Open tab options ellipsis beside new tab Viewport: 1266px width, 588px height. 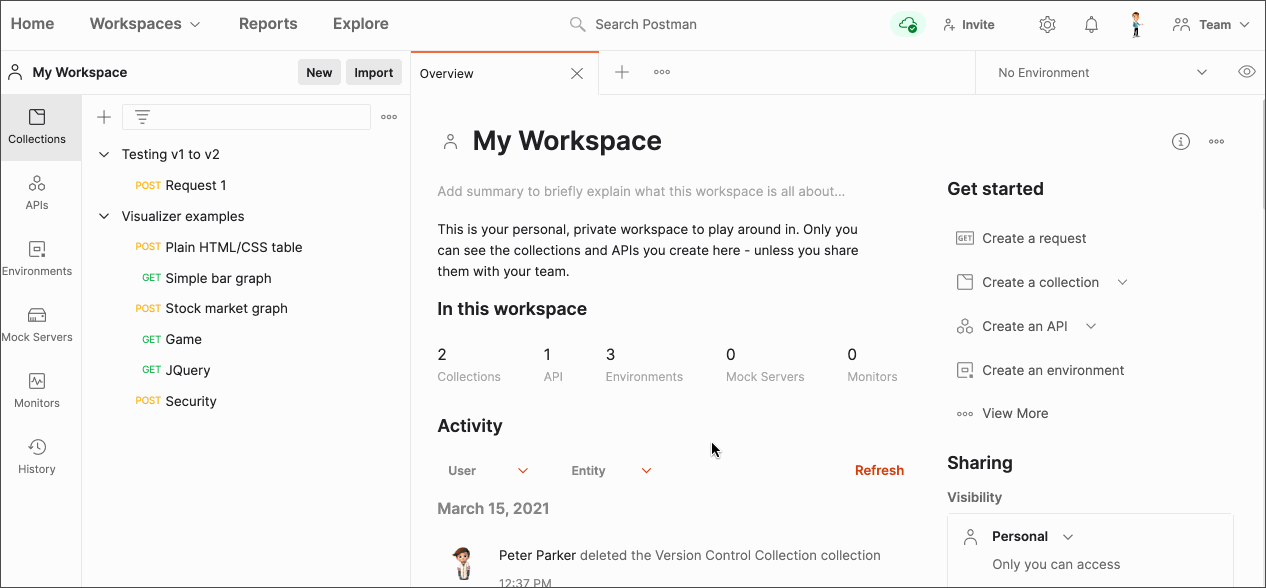662,72
